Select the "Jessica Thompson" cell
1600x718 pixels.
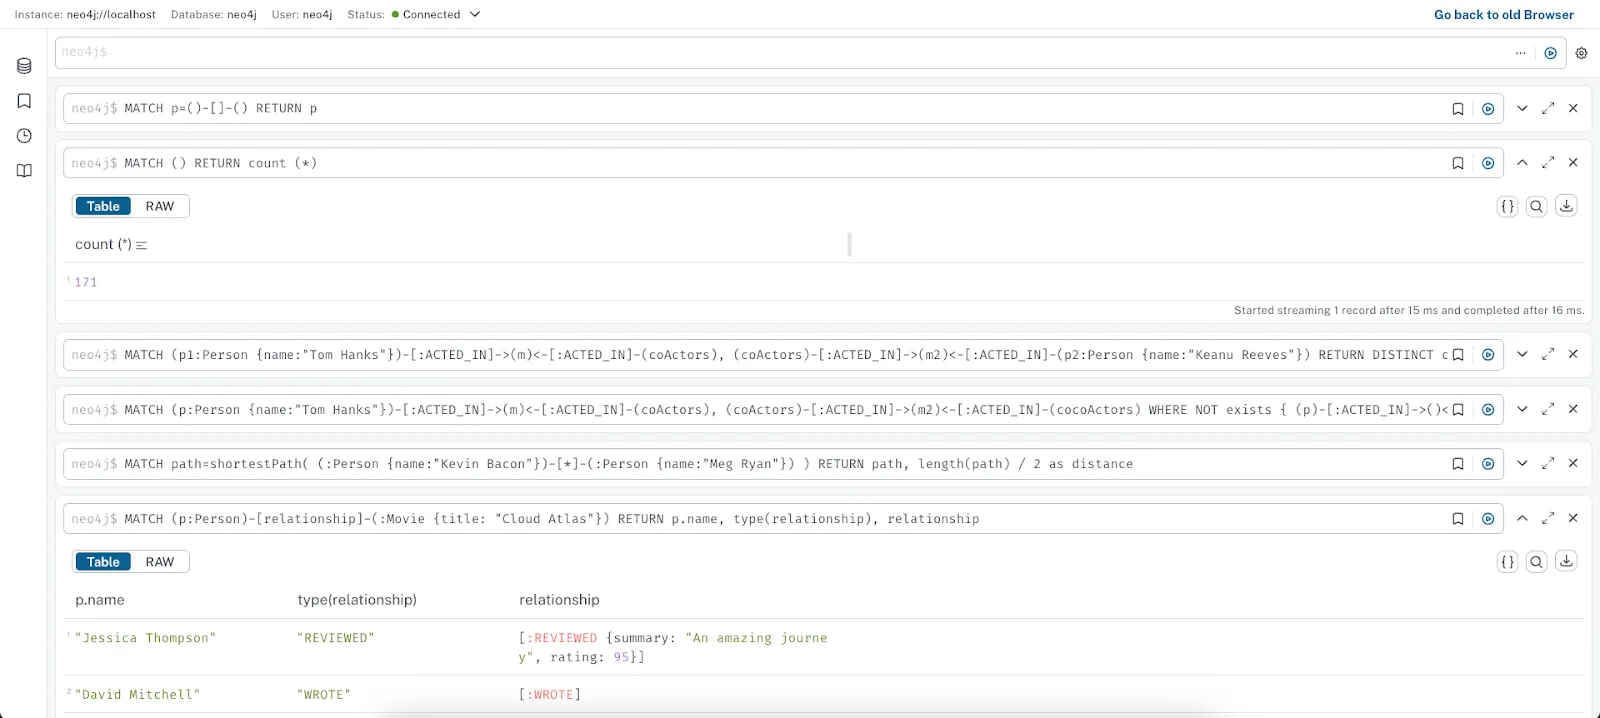click(x=145, y=638)
